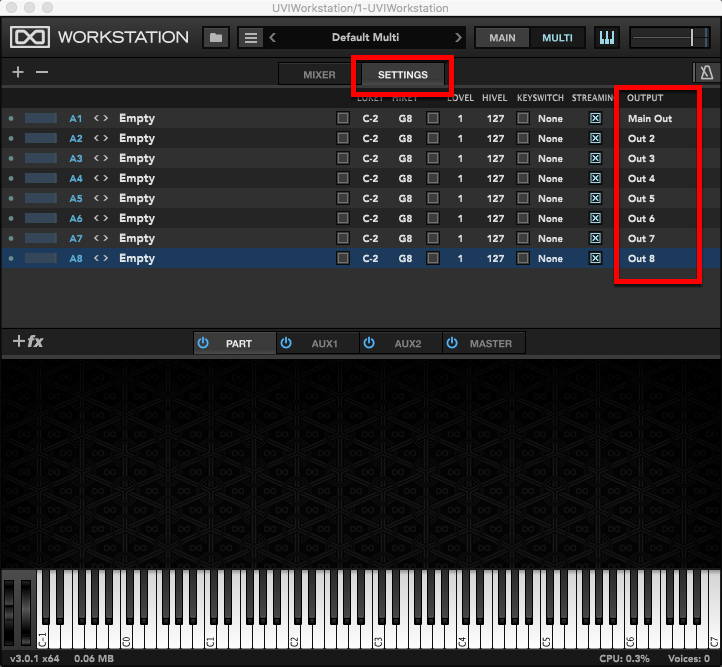Toggle power for MASTER effects
The height and width of the screenshot is (667, 722).
[x=452, y=343]
